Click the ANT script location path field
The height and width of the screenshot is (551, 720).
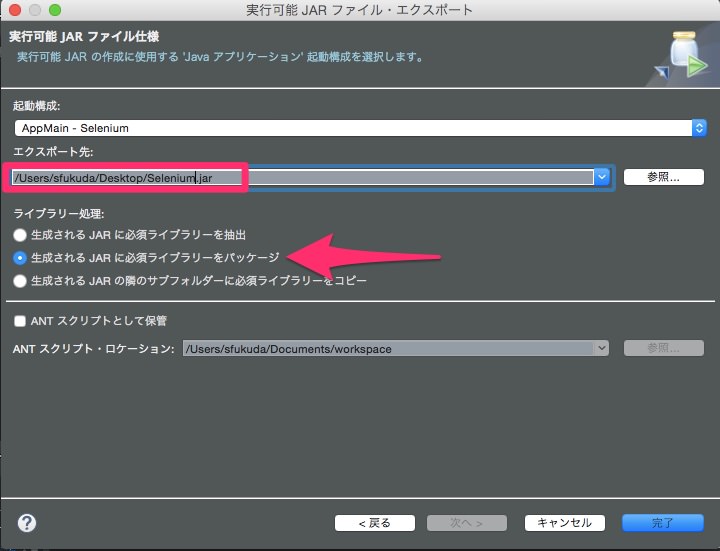(388, 349)
